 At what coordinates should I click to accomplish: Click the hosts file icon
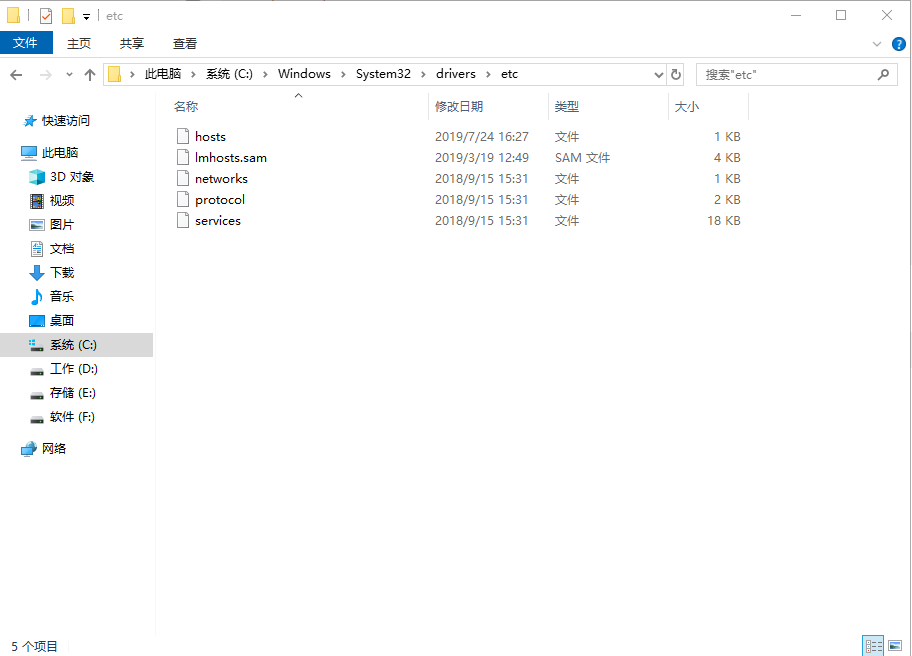coord(183,137)
